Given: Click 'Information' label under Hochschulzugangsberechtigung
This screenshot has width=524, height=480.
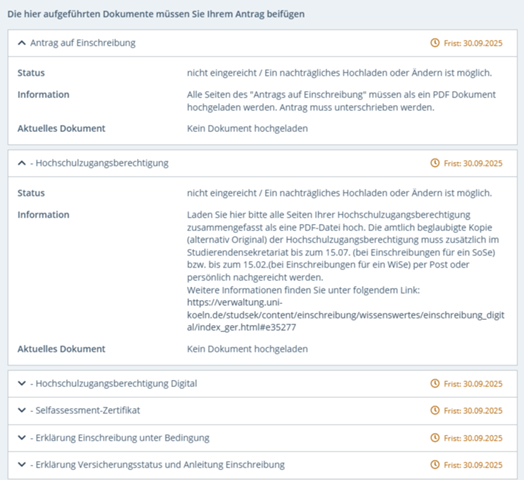Looking at the screenshot, I should (43, 215).
